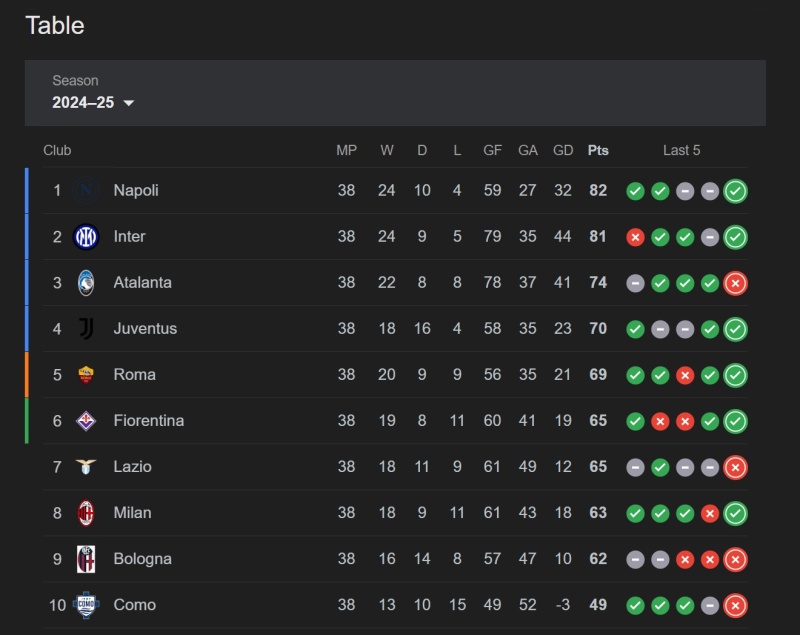This screenshot has width=800, height=635.
Task: Open the Juventus team name link
Action: coord(145,328)
